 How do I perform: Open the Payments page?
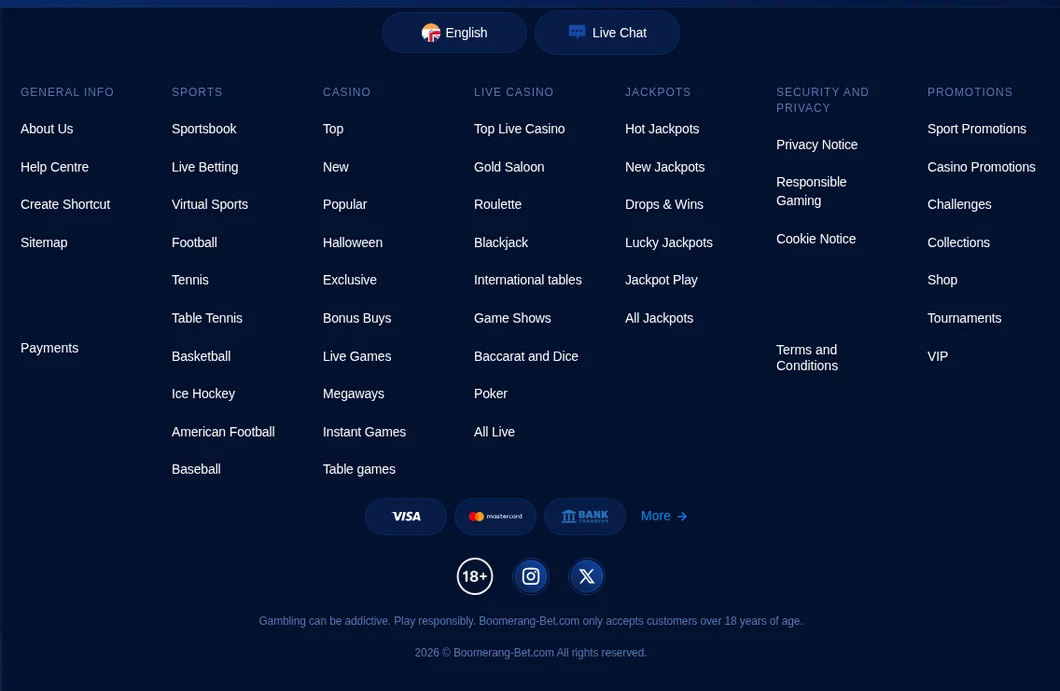coord(49,348)
